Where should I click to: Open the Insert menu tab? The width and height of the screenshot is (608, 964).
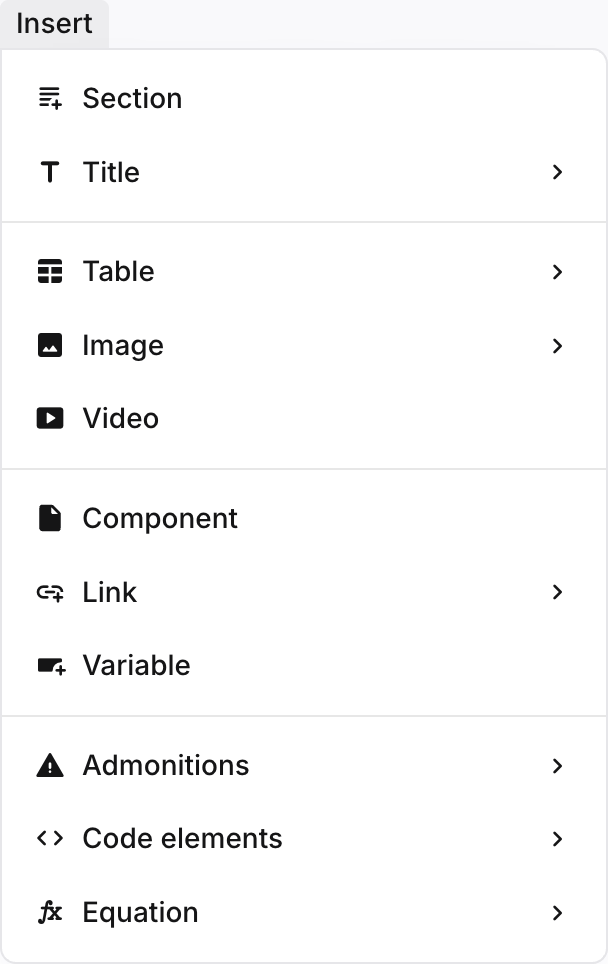[x=54, y=24]
